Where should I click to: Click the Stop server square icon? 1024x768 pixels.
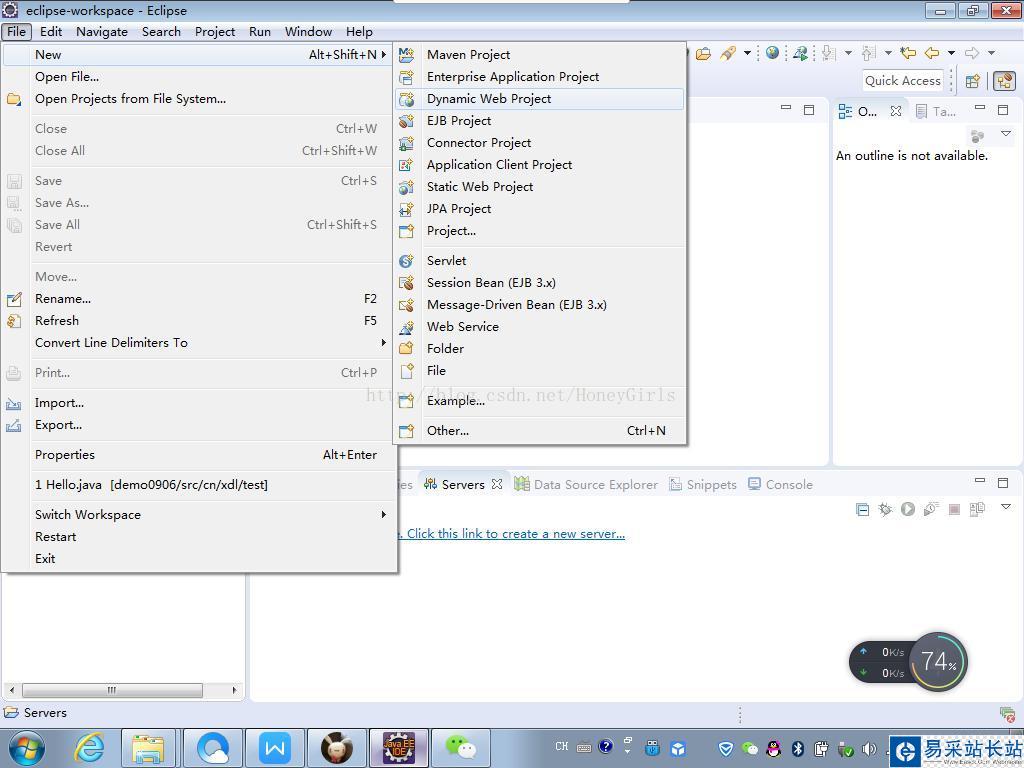tap(954, 509)
